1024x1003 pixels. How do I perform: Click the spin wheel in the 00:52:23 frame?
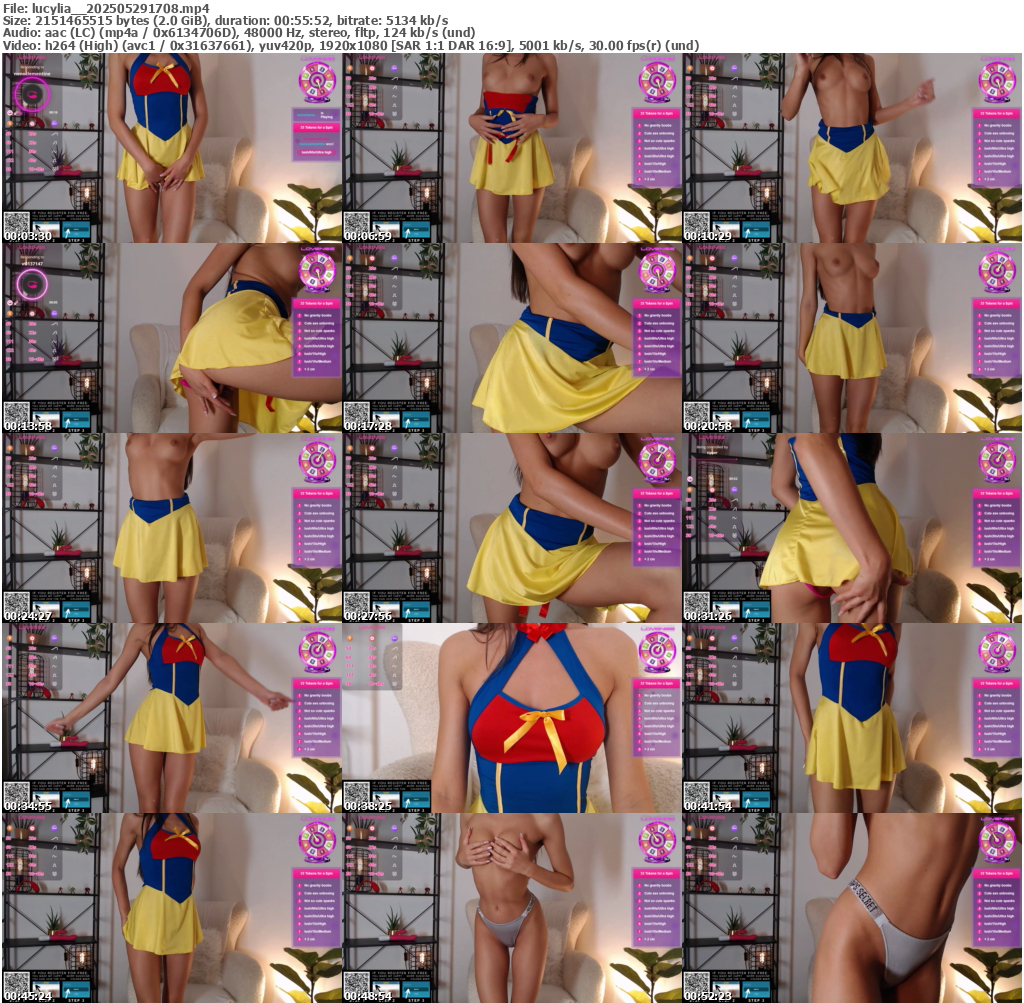[x=997, y=839]
